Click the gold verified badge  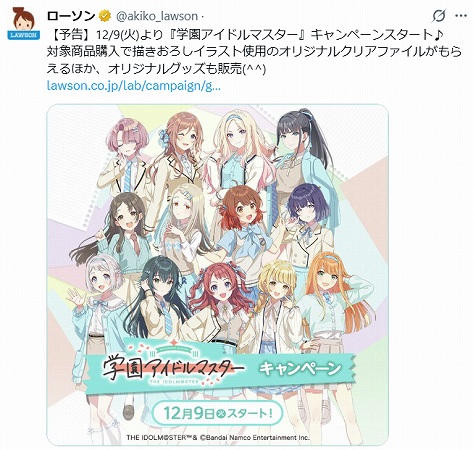(x=106, y=15)
